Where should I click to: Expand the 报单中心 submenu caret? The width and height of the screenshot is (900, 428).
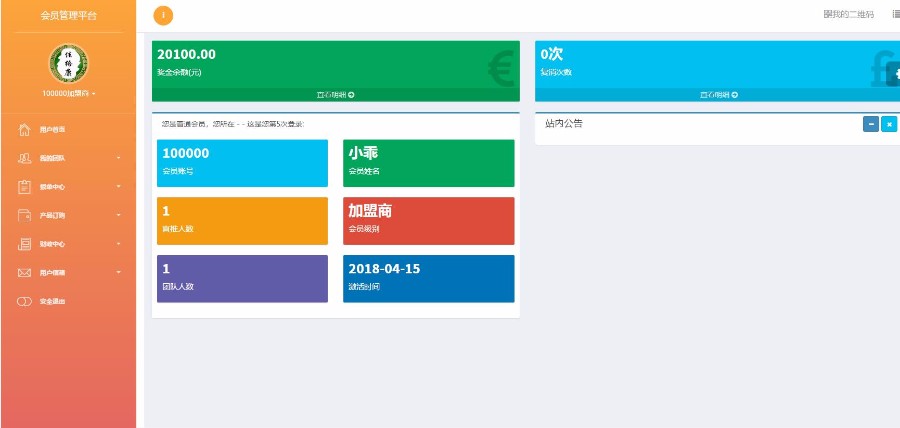point(119,186)
